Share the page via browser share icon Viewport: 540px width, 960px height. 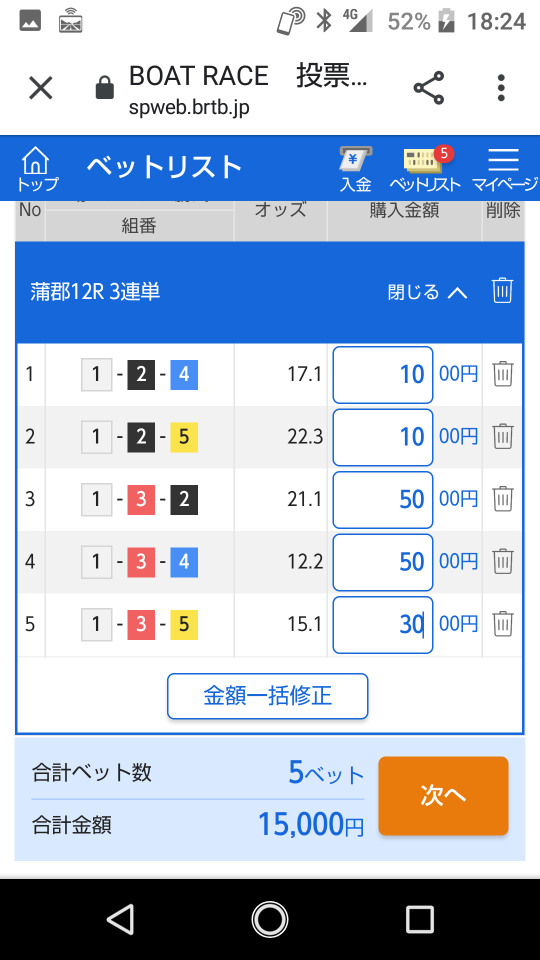click(429, 89)
